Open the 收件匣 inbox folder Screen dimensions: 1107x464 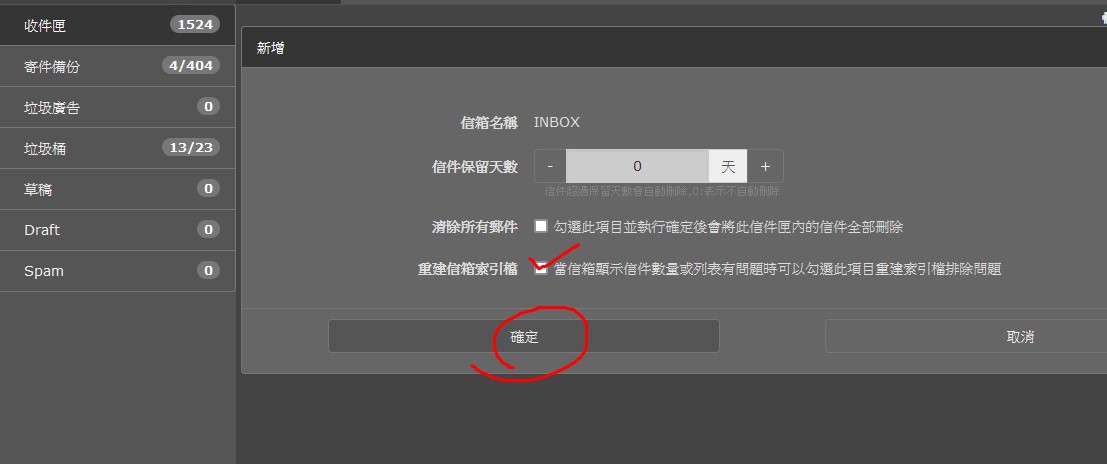click(117, 25)
